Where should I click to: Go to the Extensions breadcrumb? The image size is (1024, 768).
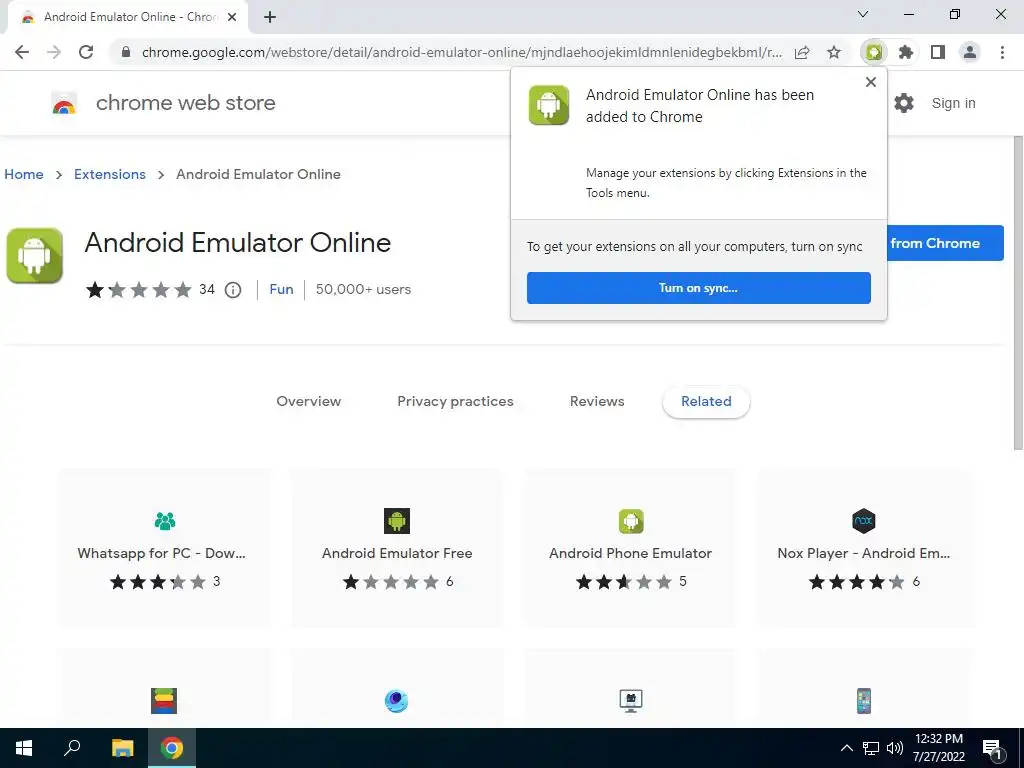(110, 174)
